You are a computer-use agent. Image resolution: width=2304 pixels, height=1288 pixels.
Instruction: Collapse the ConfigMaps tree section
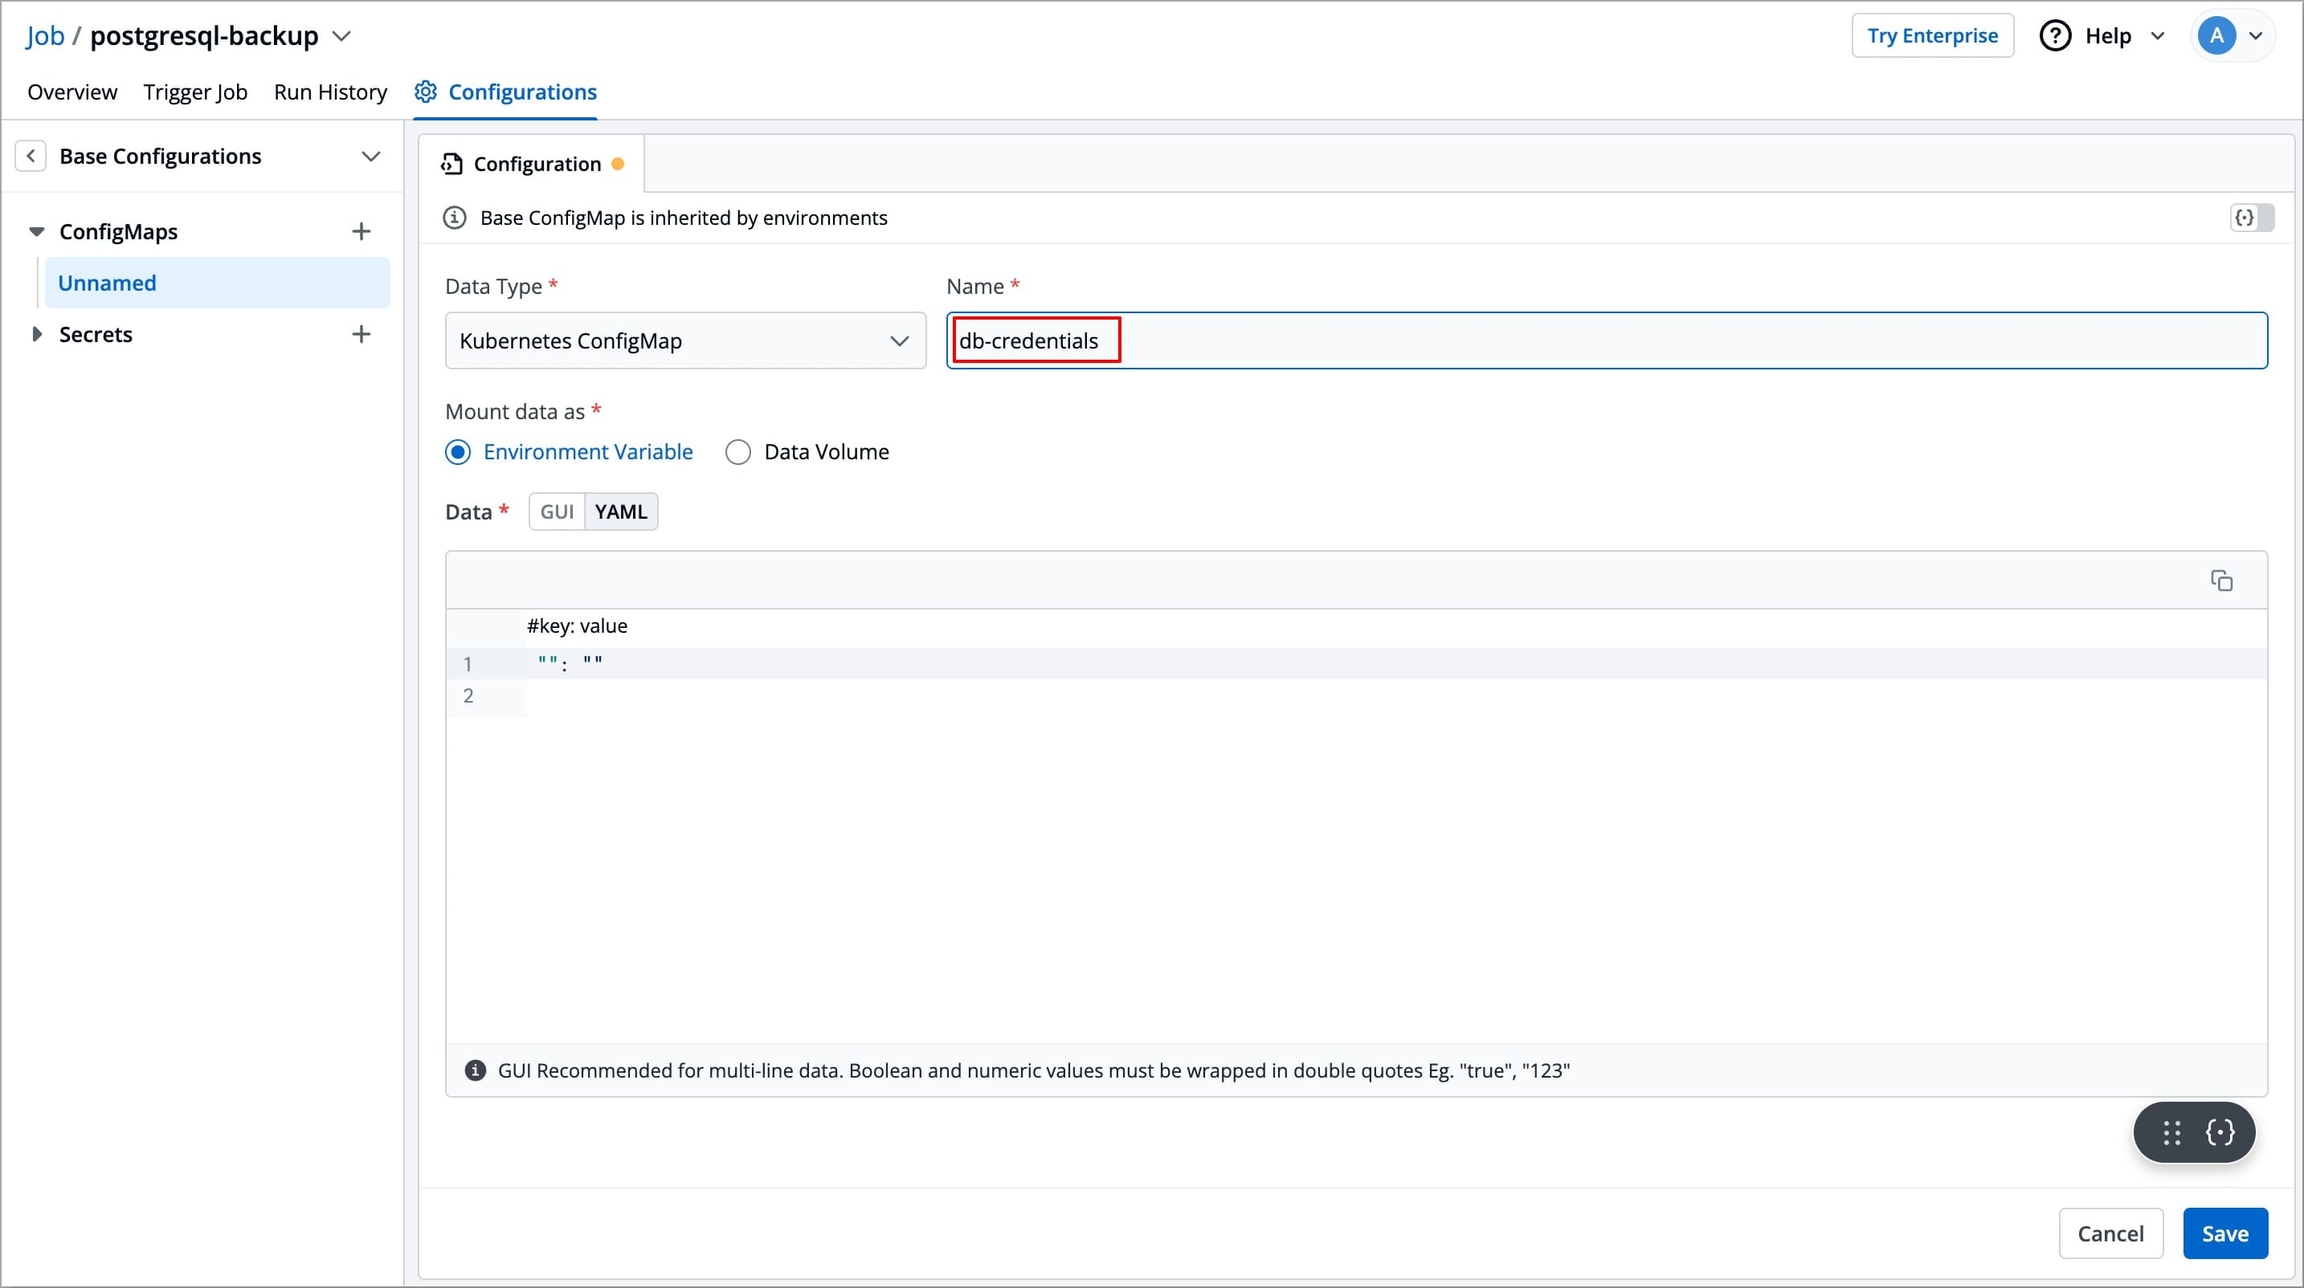pyautogui.click(x=37, y=232)
